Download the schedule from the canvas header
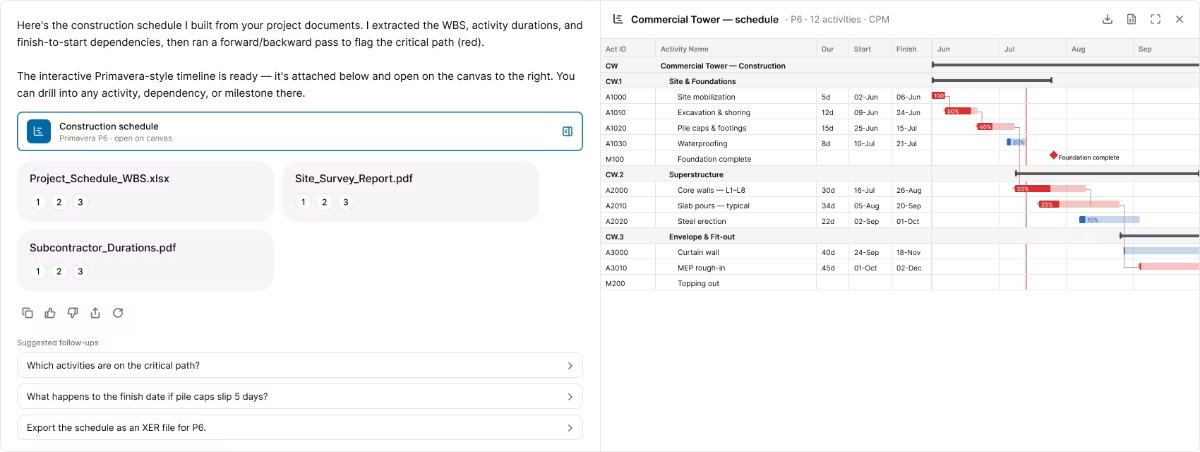The height and width of the screenshot is (452, 1200). coord(1107,19)
